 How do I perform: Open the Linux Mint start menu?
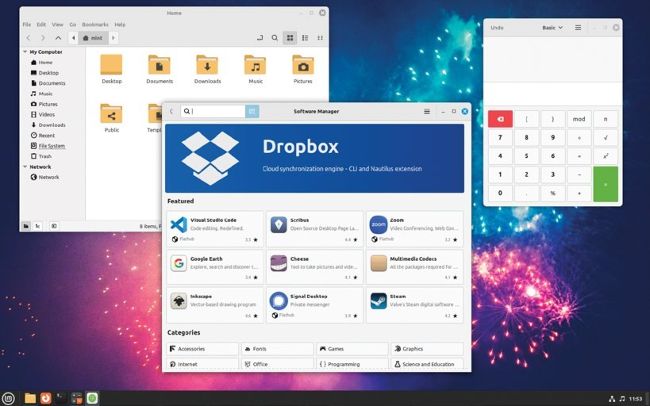click(x=8, y=398)
